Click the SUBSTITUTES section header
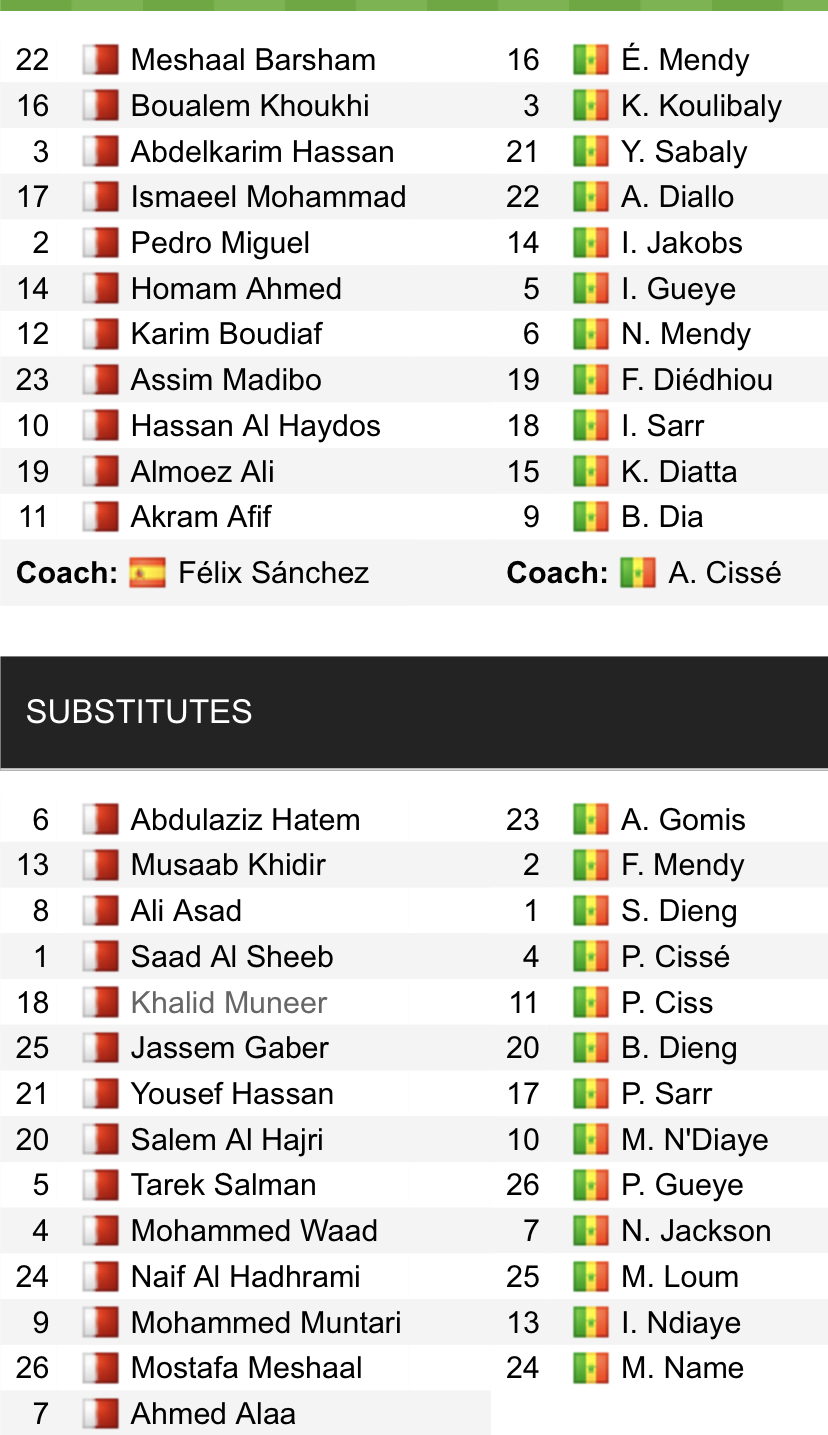 (414, 712)
